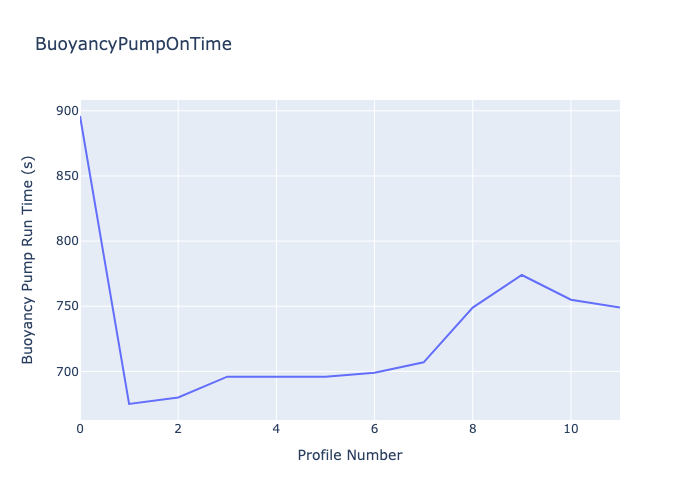Click the y-axis tick label 850
Image resolution: width=700 pixels, height=500 pixels.
click(66, 176)
